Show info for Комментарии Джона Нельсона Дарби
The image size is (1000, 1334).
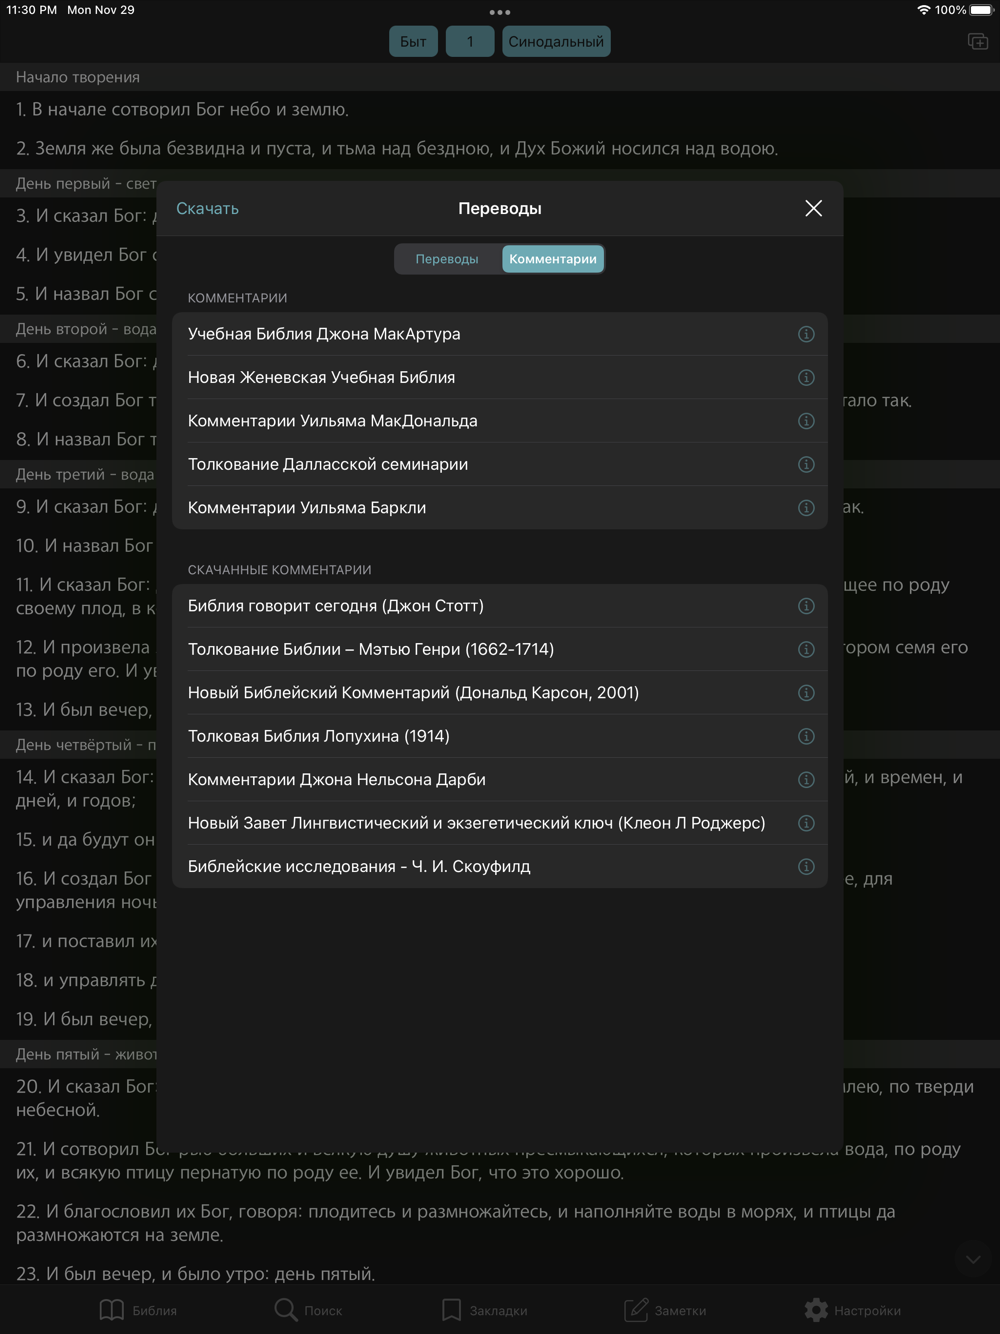pyautogui.click(x=806, y=780)
